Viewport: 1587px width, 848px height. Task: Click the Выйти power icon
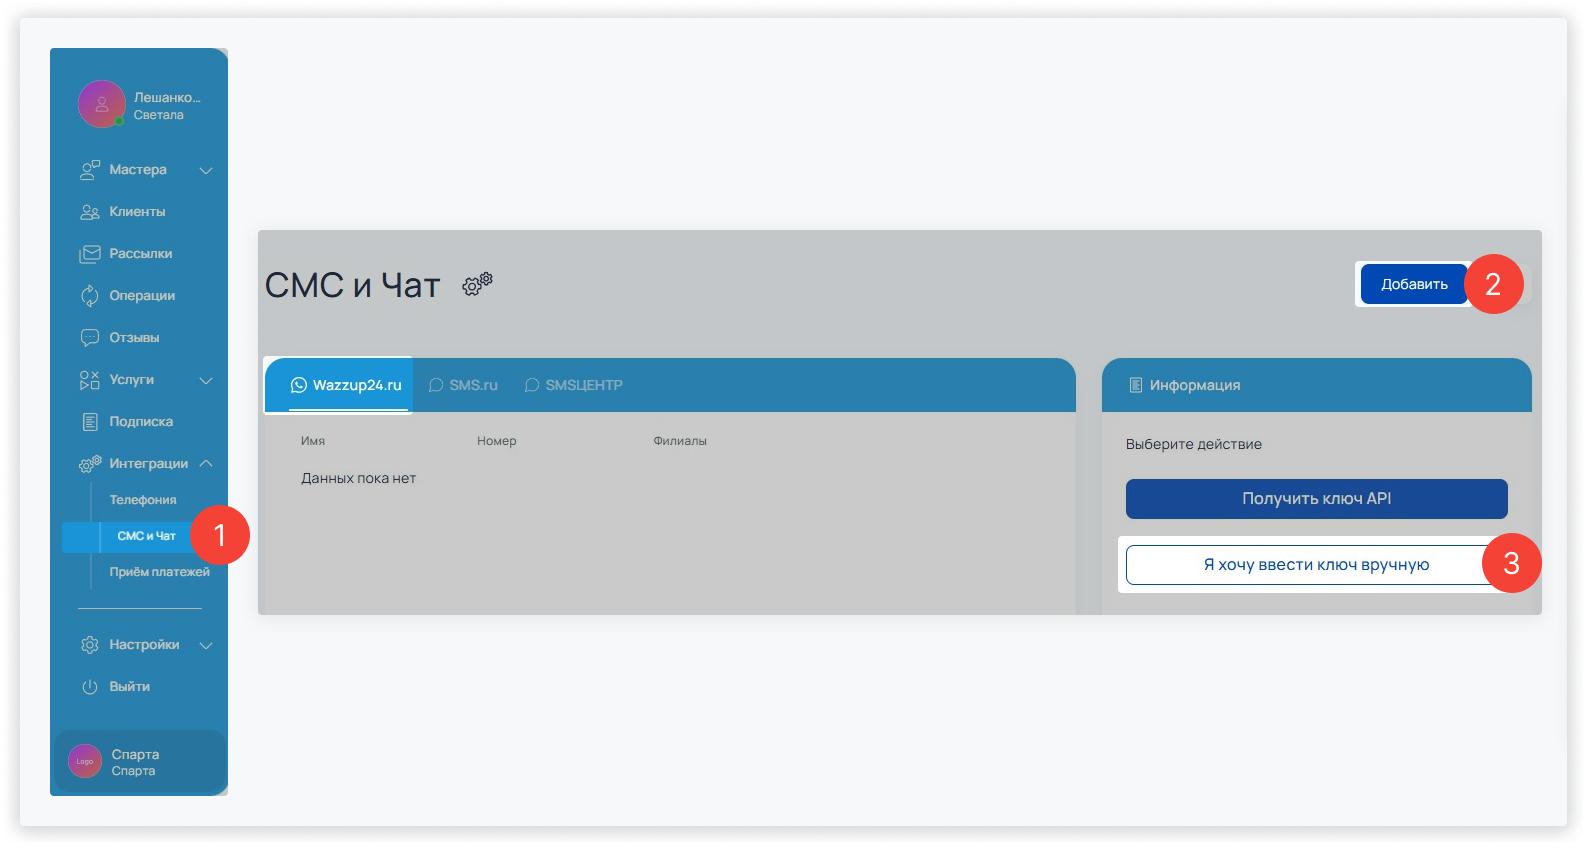click(x=90, y=687)
